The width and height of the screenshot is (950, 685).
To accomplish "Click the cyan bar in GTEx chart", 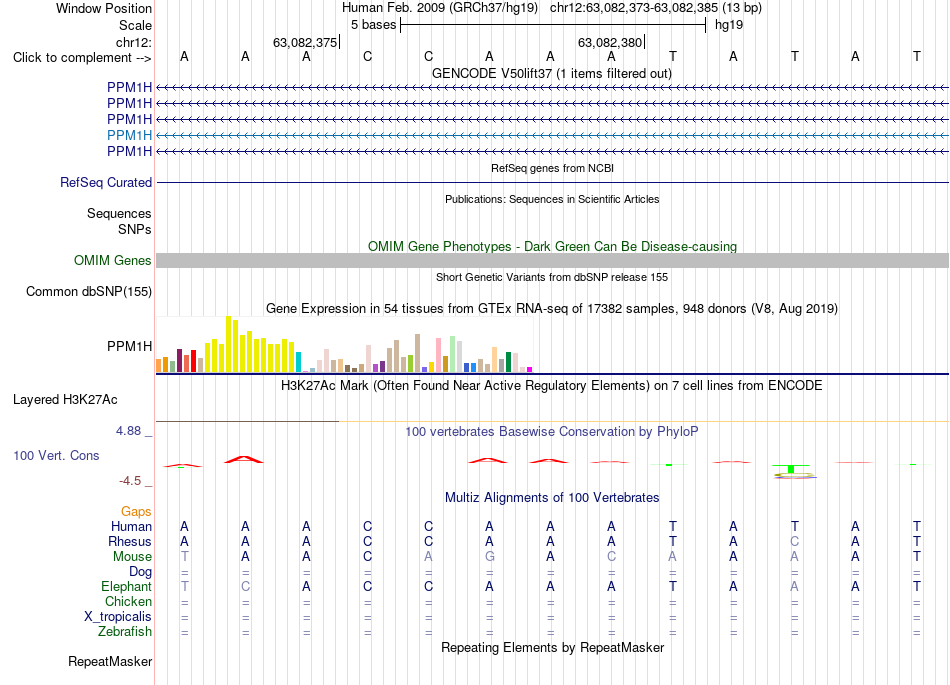I will tap(298, 362).
